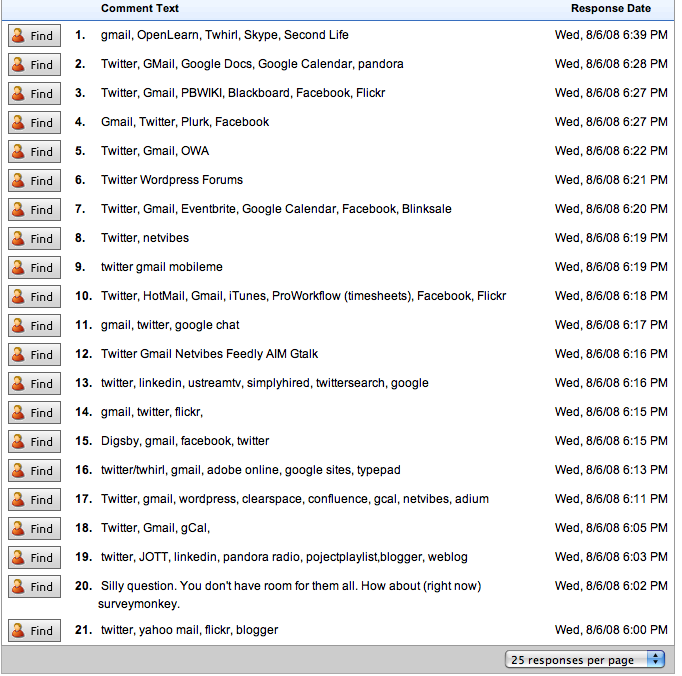682x676 pixels.
Task: Open Find for response 3 PBWIKI row
Action: 34,94
